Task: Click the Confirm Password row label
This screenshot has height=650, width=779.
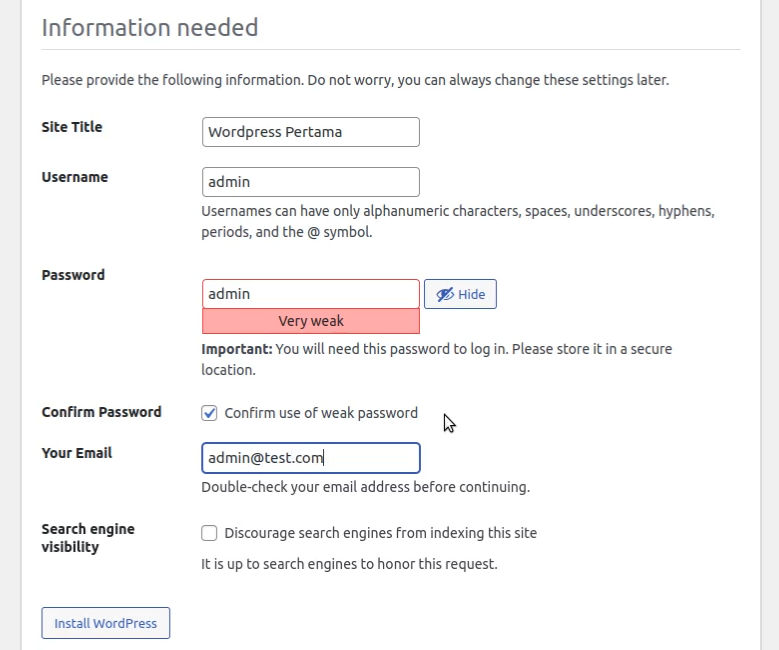Action: click(101, 412)
